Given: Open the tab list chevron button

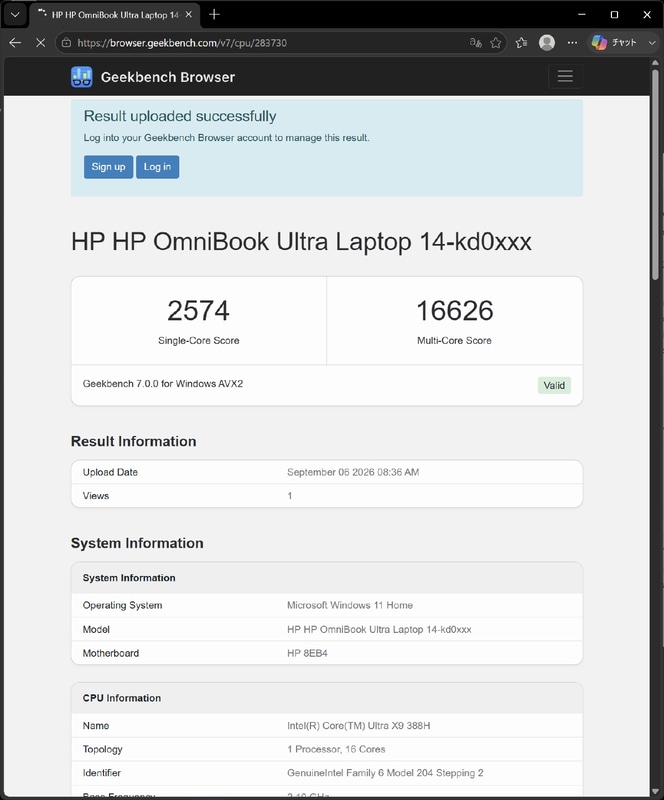Looking at the screenshot, I should pyautogui.click(x=15, y=15).
